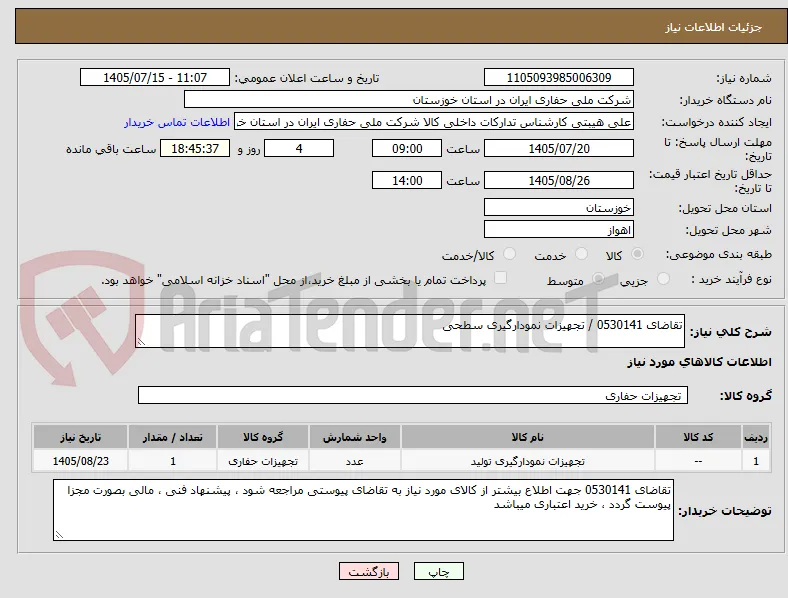
Task: Click the نام کالا column header
Action: point(528,437)
